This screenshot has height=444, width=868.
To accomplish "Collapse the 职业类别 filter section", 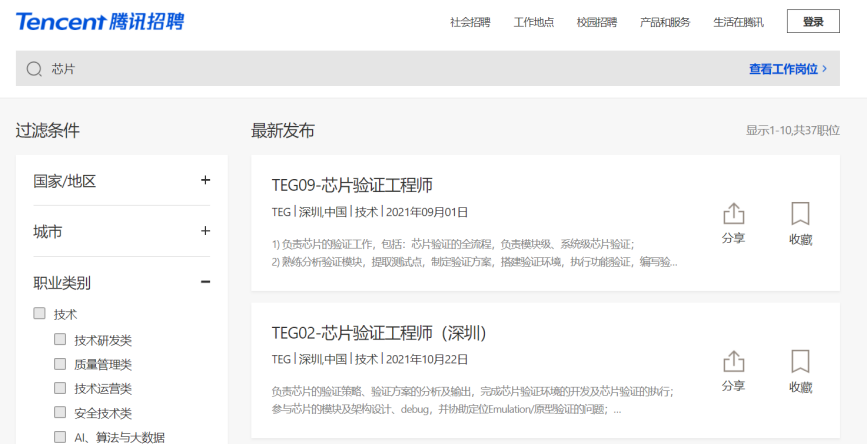I will pyautogui.click(x=205, y=282).
